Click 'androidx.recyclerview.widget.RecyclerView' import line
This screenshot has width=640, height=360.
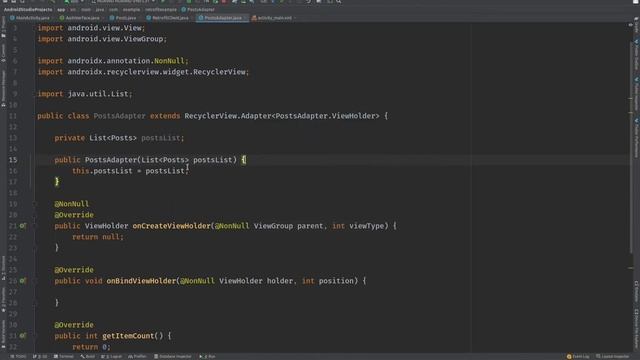[x=143, y=72]
